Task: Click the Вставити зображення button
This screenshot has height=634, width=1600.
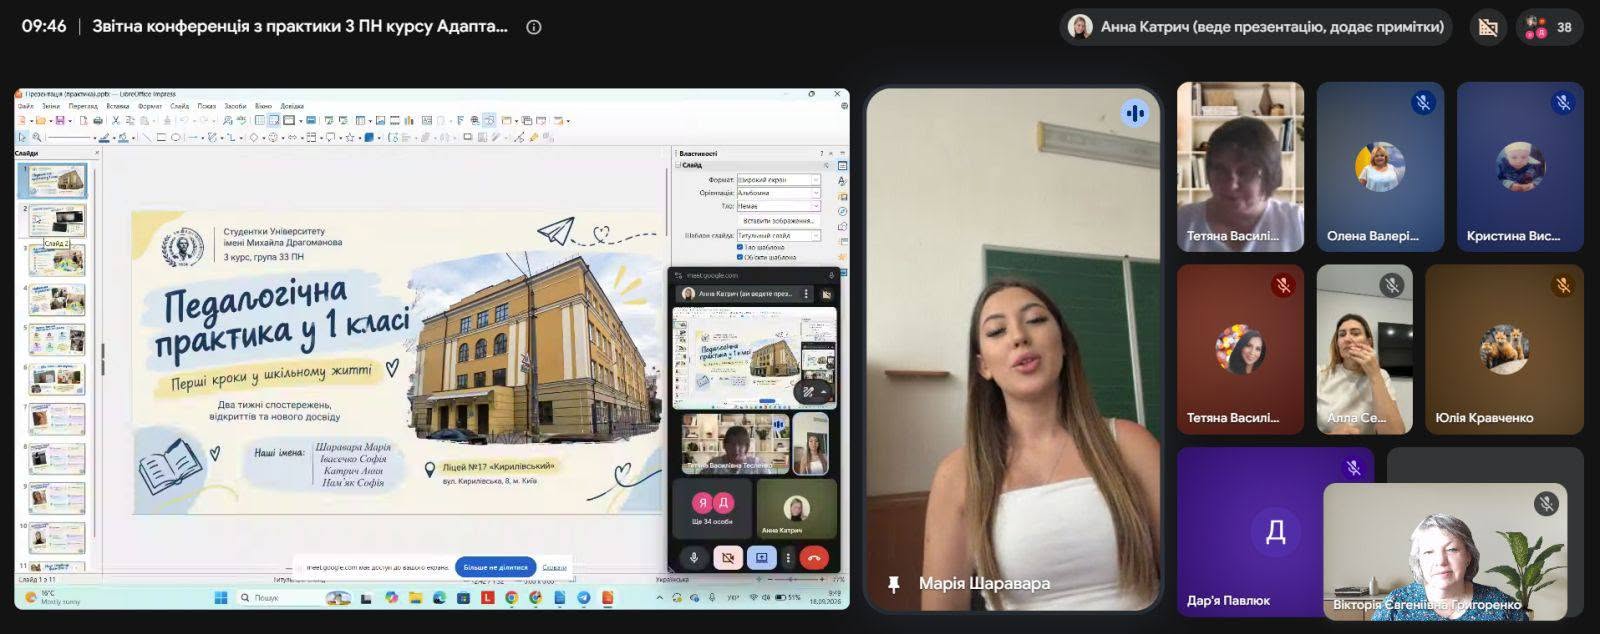Action: (779, 221)
